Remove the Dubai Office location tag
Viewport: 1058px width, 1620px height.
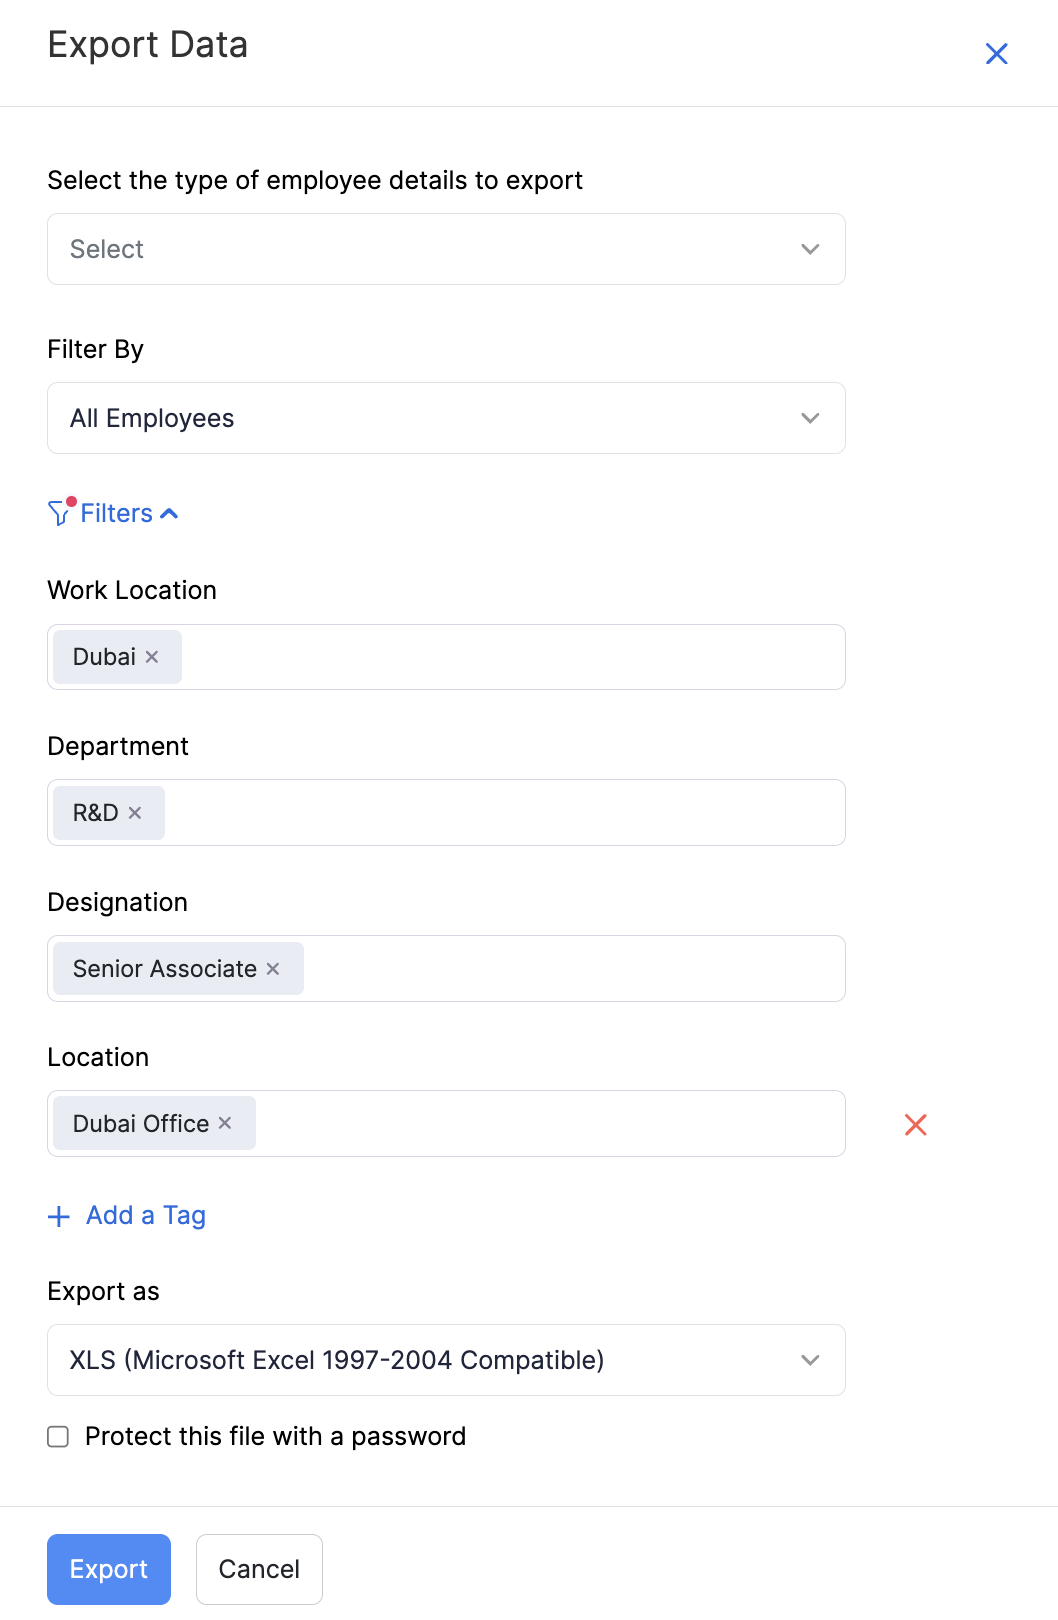coord(224,1123)
